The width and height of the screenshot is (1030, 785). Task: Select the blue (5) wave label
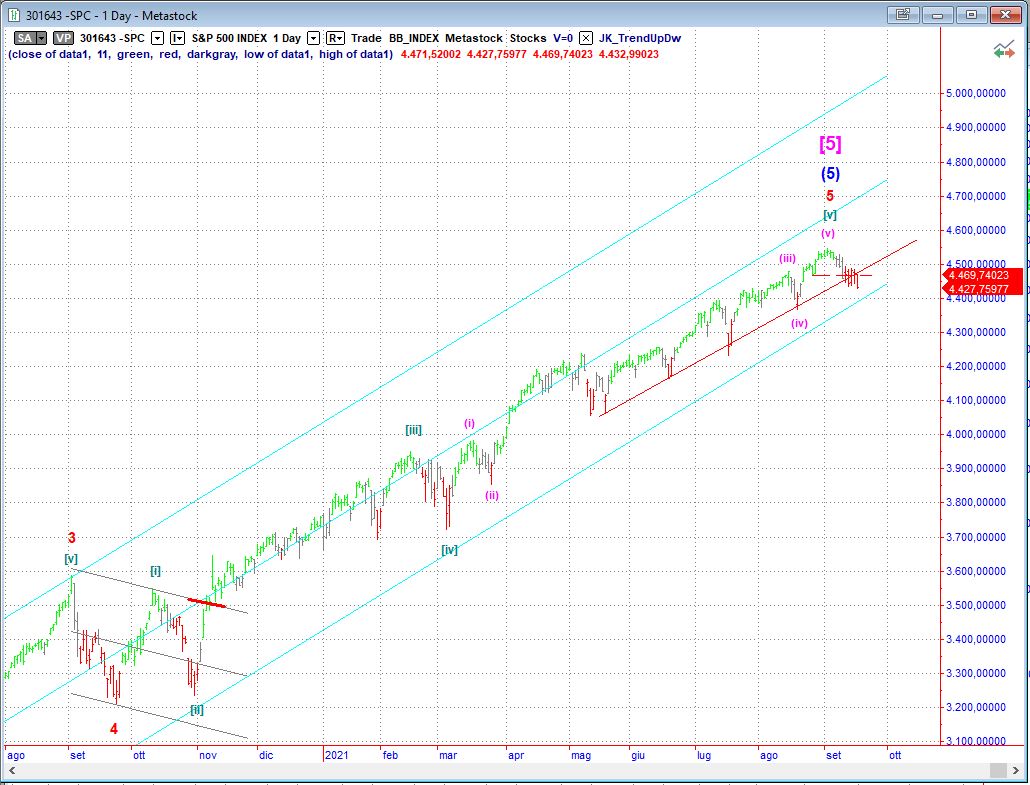coord(830,173)
